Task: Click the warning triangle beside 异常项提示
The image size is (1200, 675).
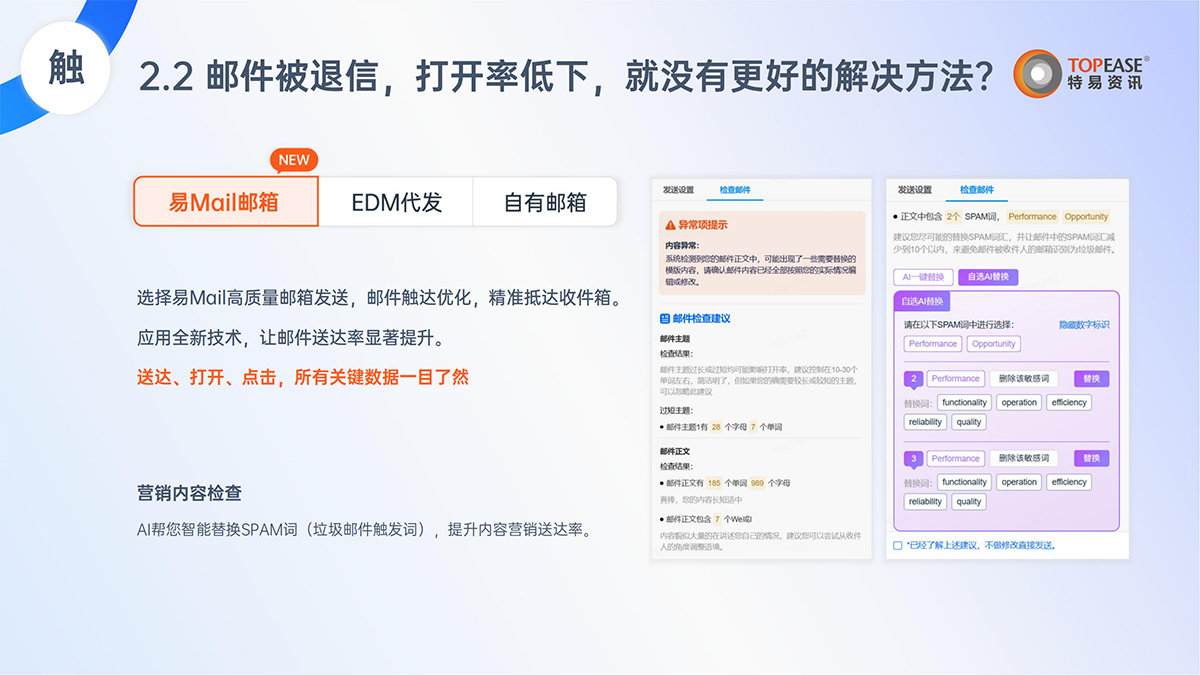Action: pyautogui.click(x=671, y=225)
